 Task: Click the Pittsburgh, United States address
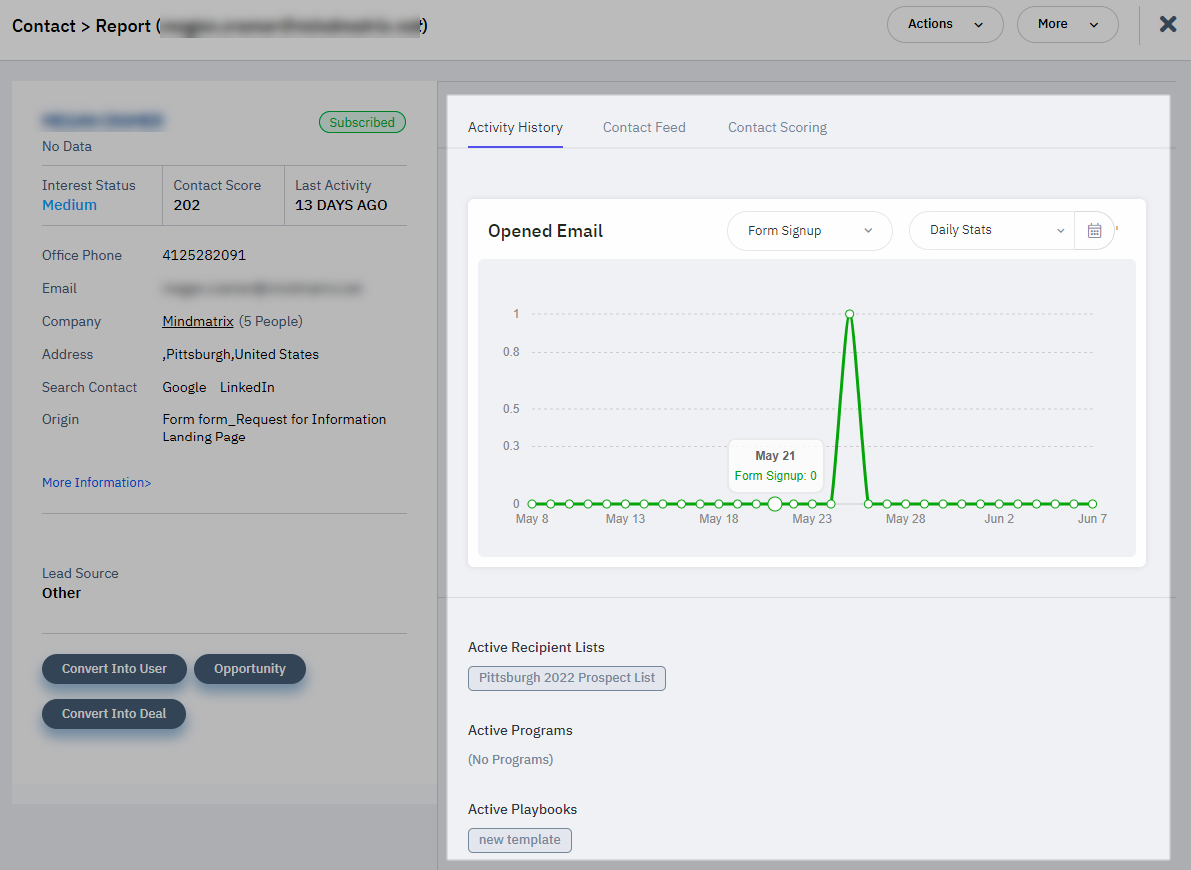tap(241, 354)
